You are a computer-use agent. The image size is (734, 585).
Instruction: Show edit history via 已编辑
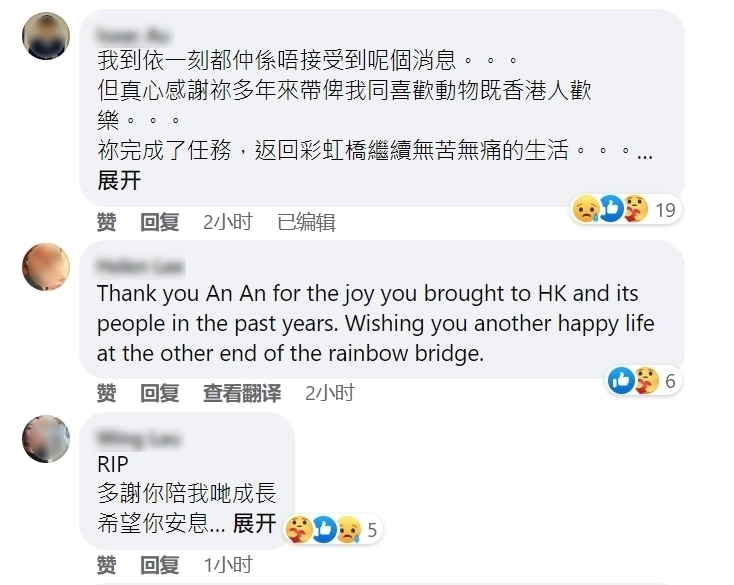(305, 222)
